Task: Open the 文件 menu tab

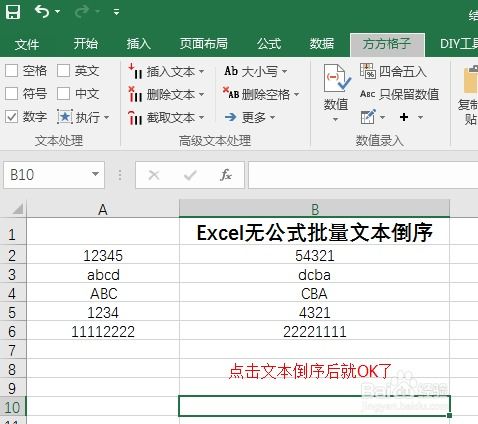Action: click(27, 44)
